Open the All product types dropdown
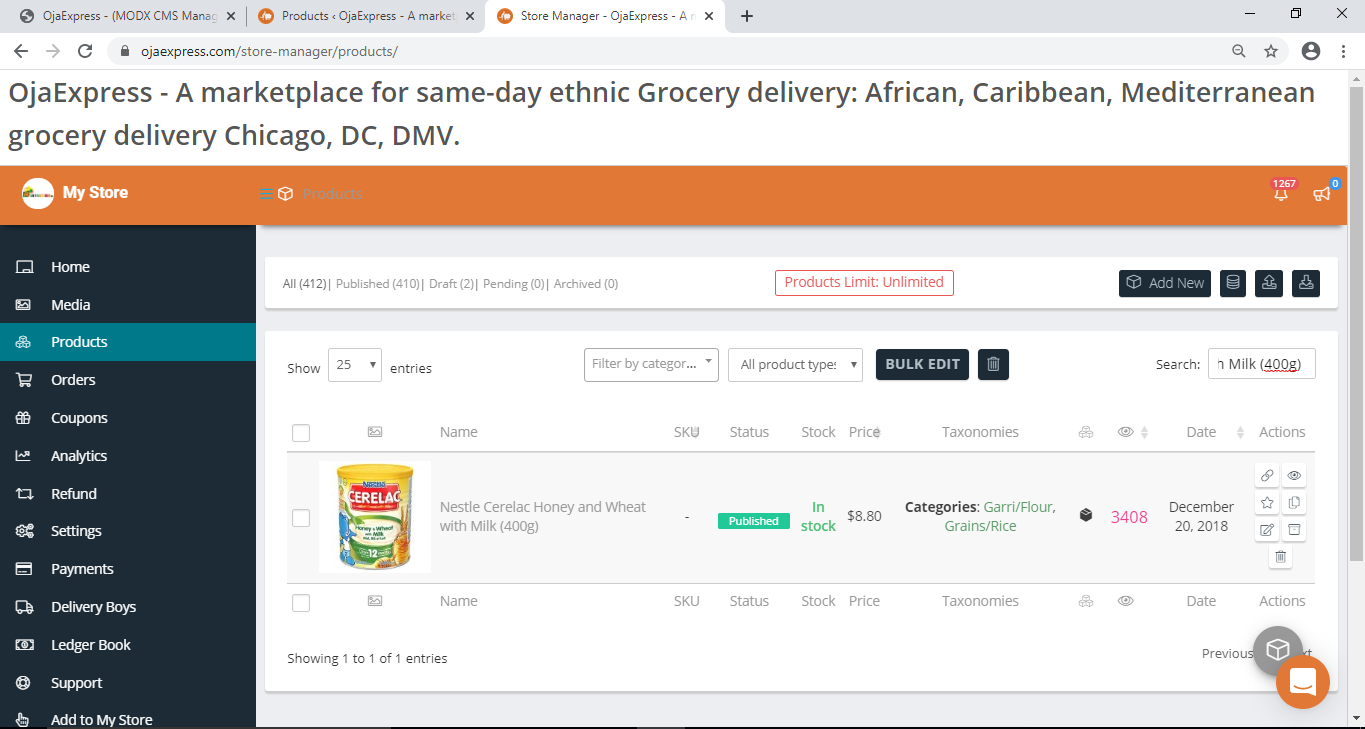This screenshot has width=1365, height=729. (x=795, y=365)
